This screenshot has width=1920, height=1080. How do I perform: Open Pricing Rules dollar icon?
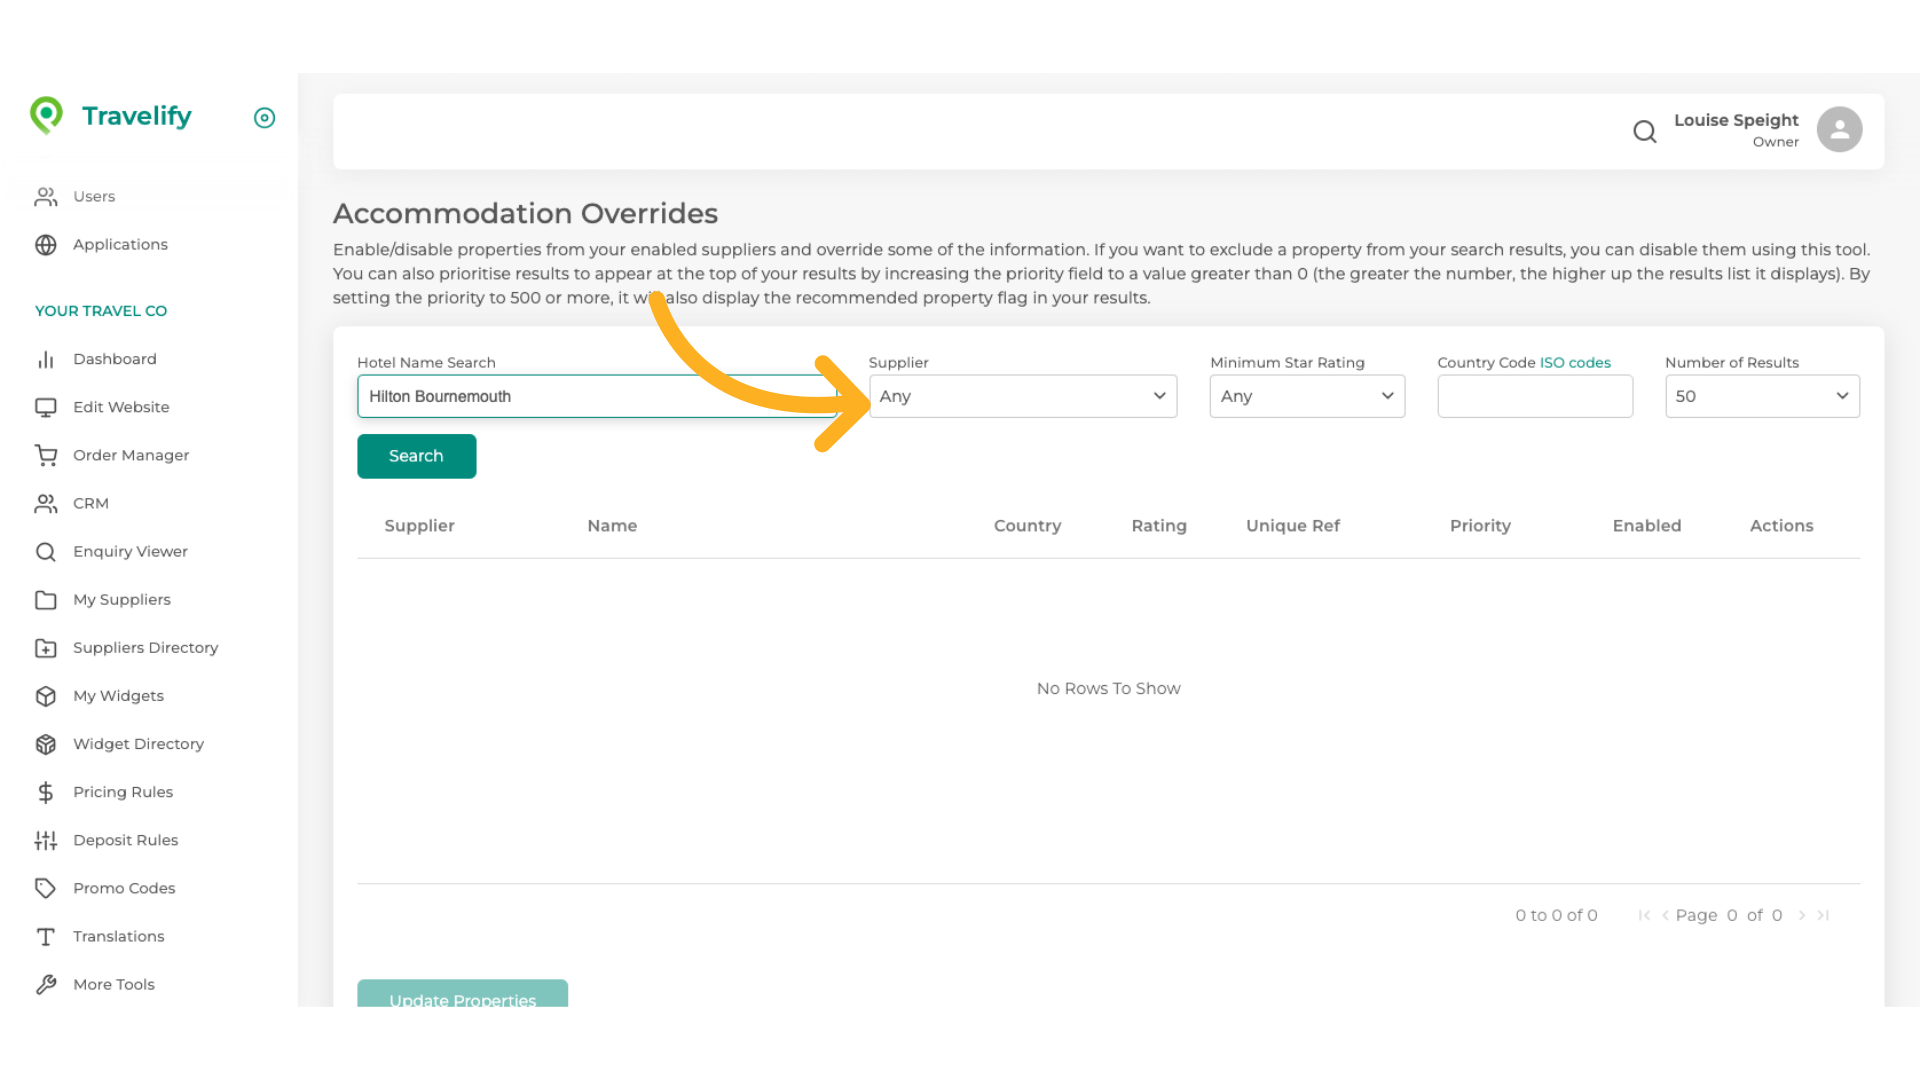click(x=46, y=792)
